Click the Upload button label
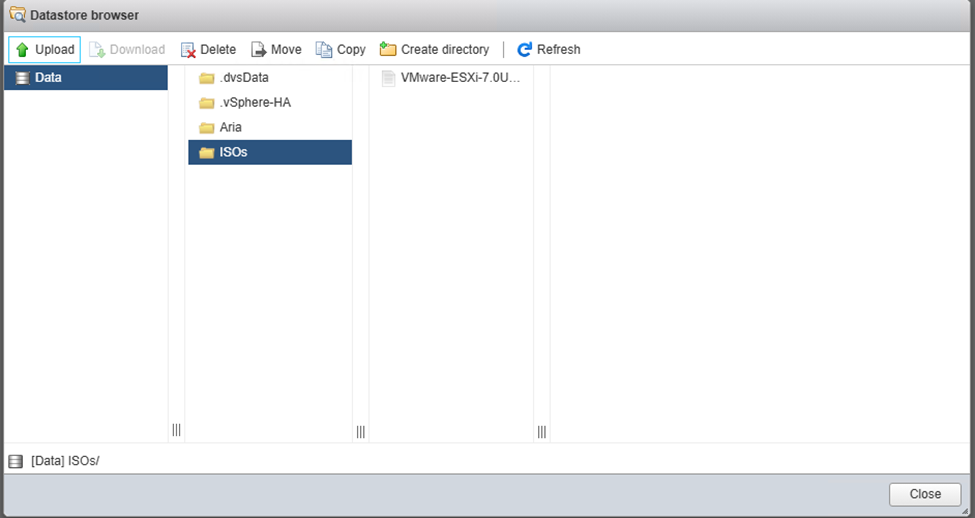Viewport: 975px width, 518px height. [55, 50]
